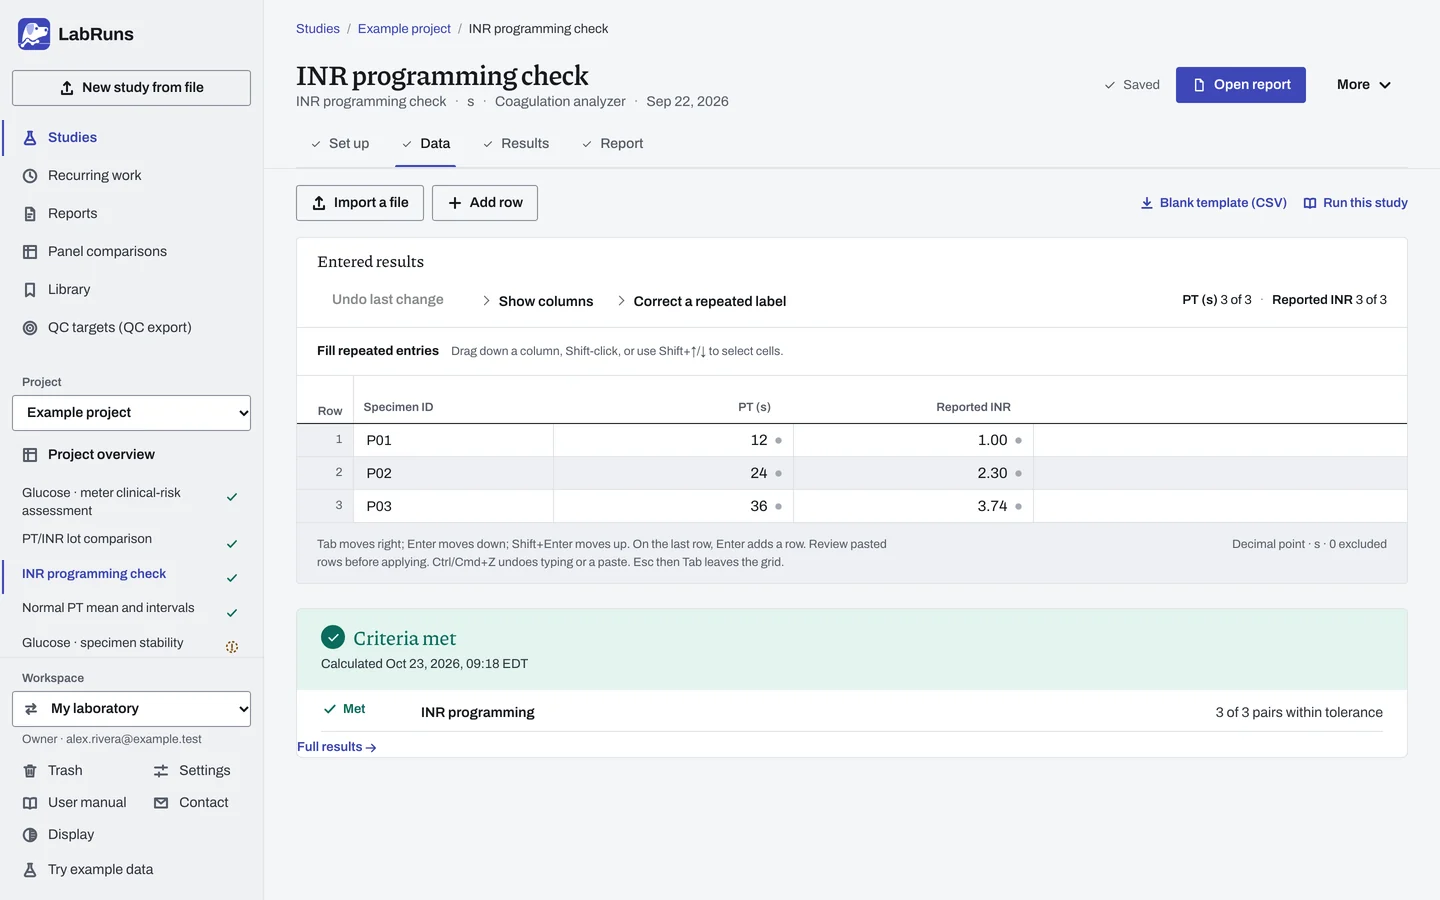Switch to the Report tab
1440x900 pixels.
[612, 144]
